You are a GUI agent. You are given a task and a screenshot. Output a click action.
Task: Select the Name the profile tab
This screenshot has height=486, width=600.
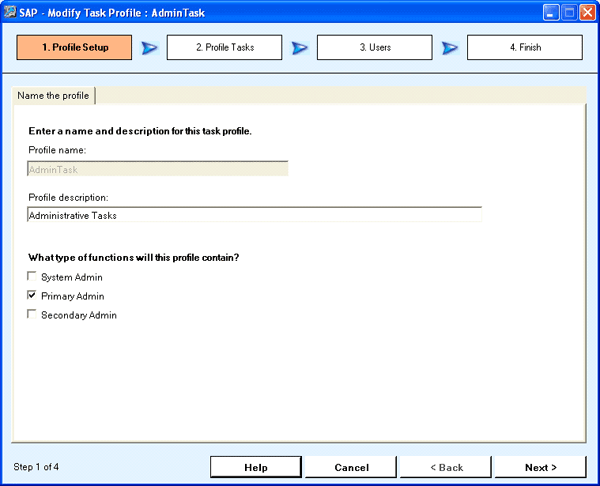pos(53,96)
